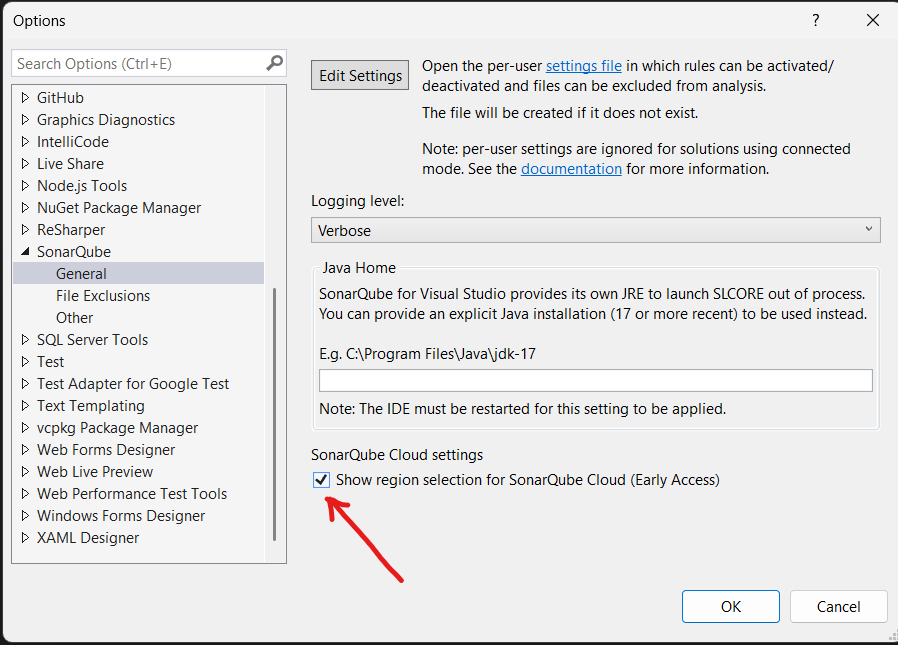Image resolution: width=898 pixels, height=645 pixels.
Task: Click the Java Home path field
Action: [595, 380]
